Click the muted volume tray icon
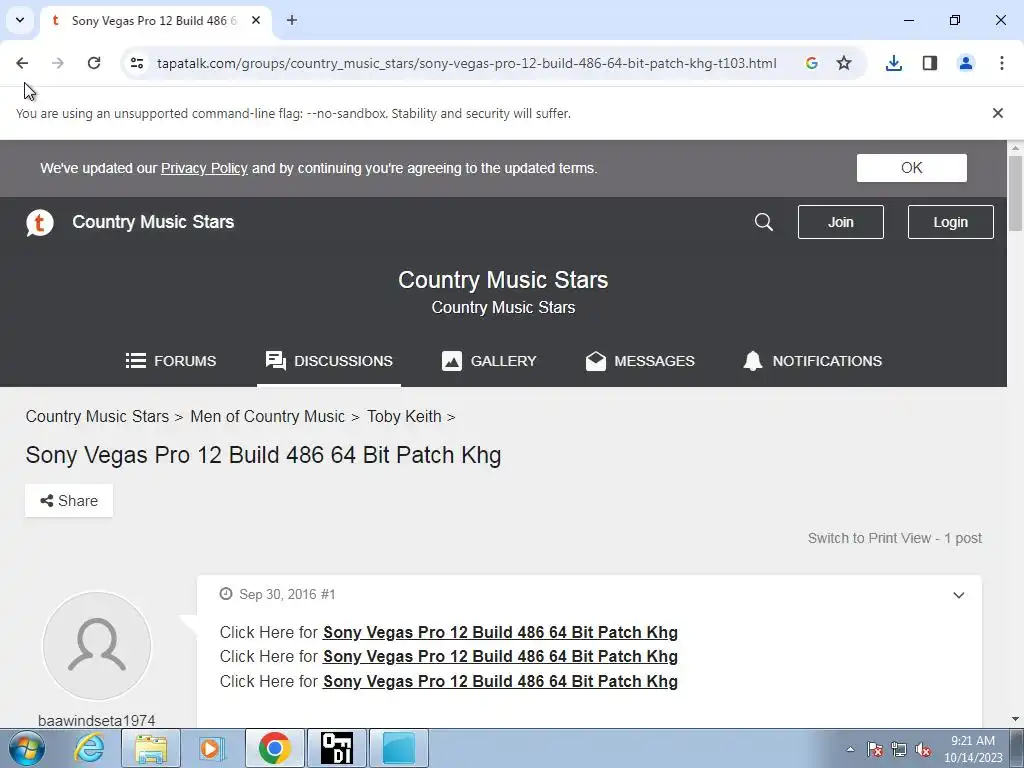 point(923,749)
